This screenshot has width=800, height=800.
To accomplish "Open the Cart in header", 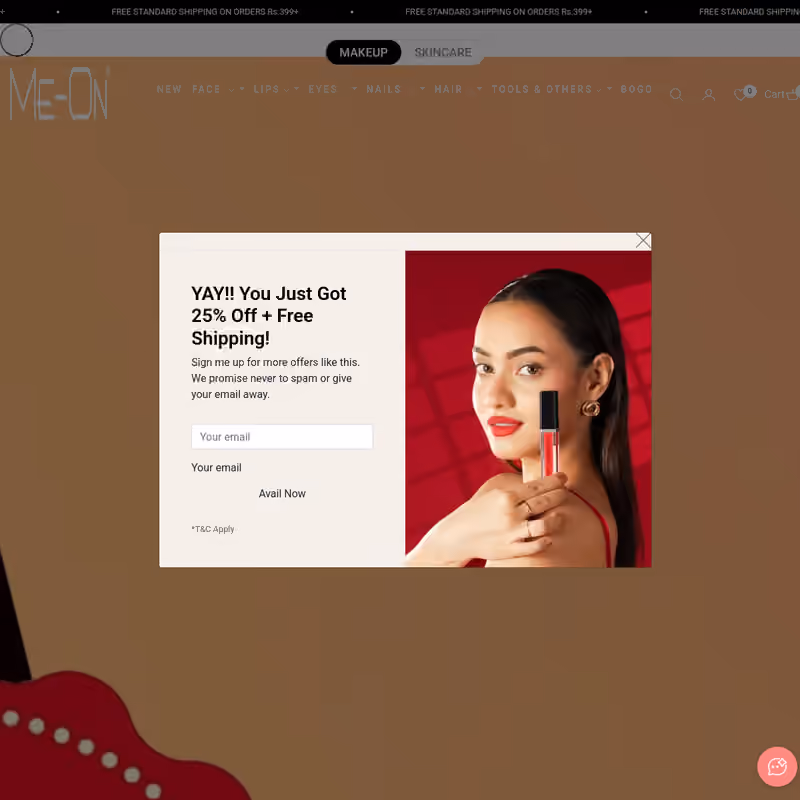I will click(782, 94).
